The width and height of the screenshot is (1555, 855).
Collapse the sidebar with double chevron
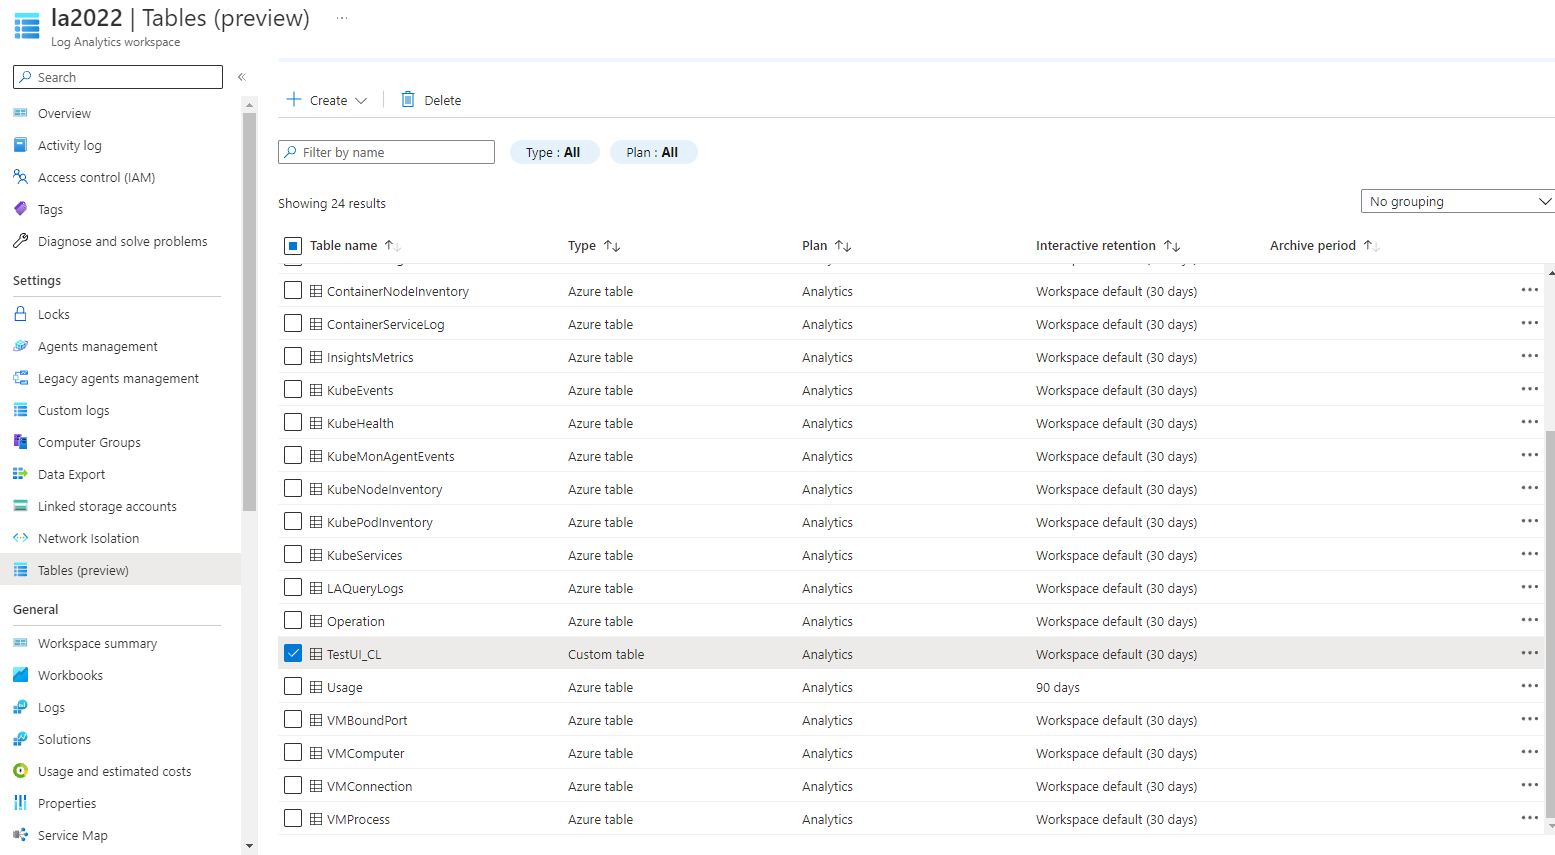[x=241, y=77]
